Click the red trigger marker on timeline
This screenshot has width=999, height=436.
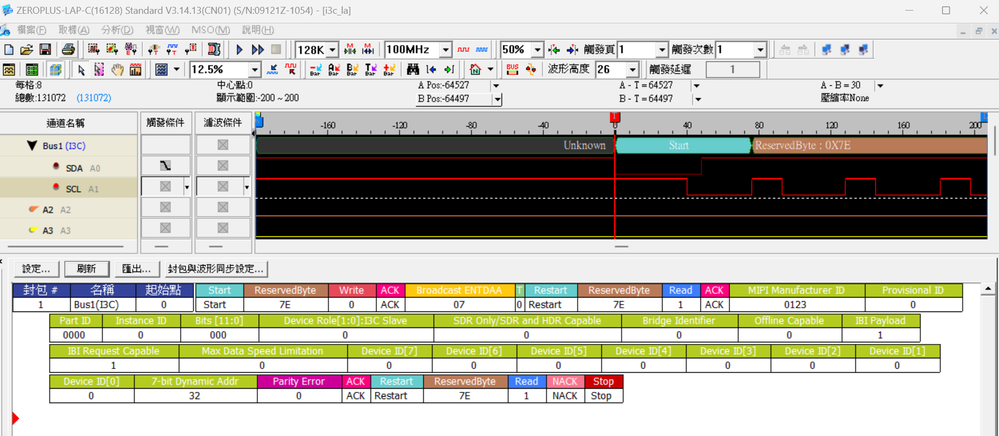[614, 117]
